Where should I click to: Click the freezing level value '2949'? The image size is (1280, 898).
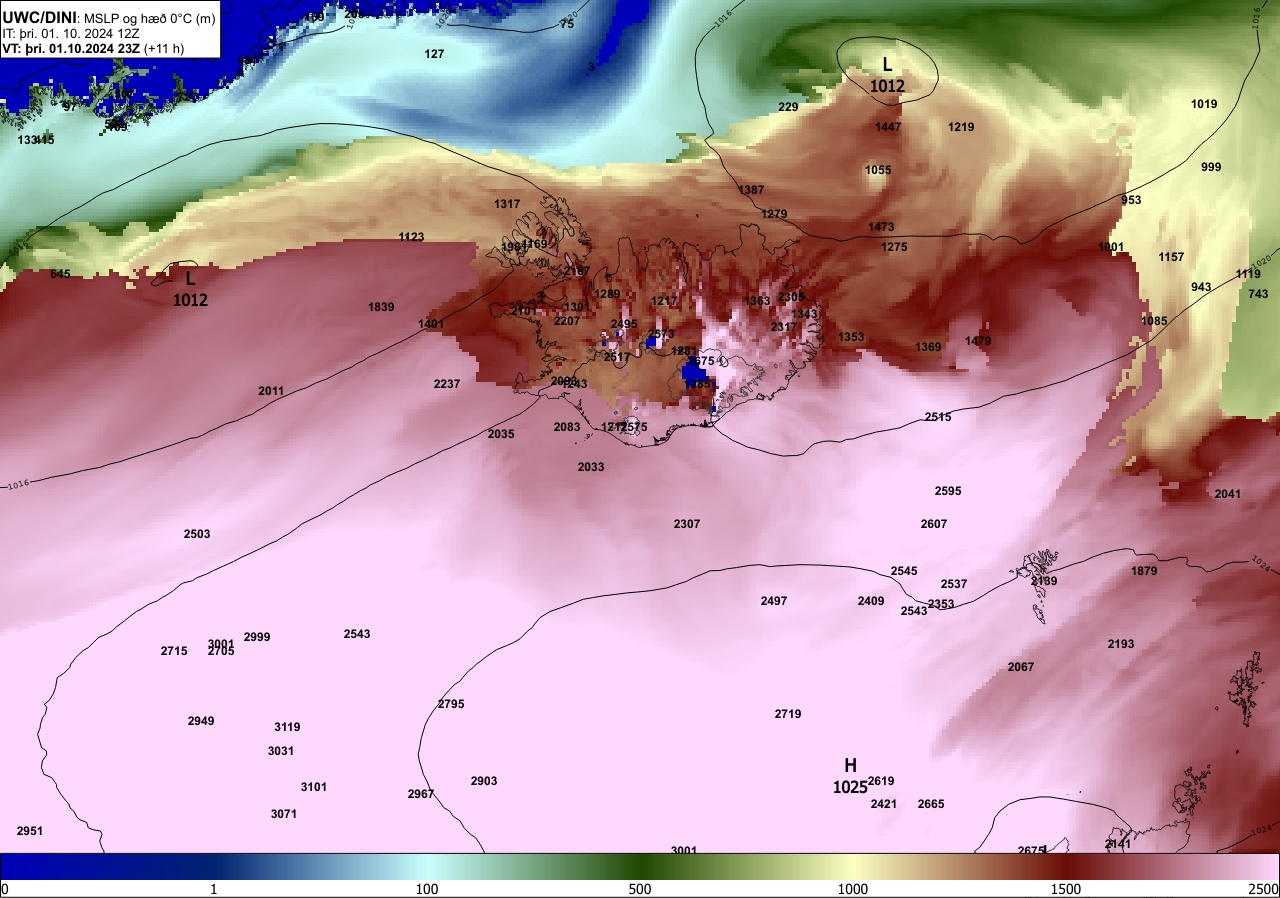pyautogui.click(x=201, y=721)
